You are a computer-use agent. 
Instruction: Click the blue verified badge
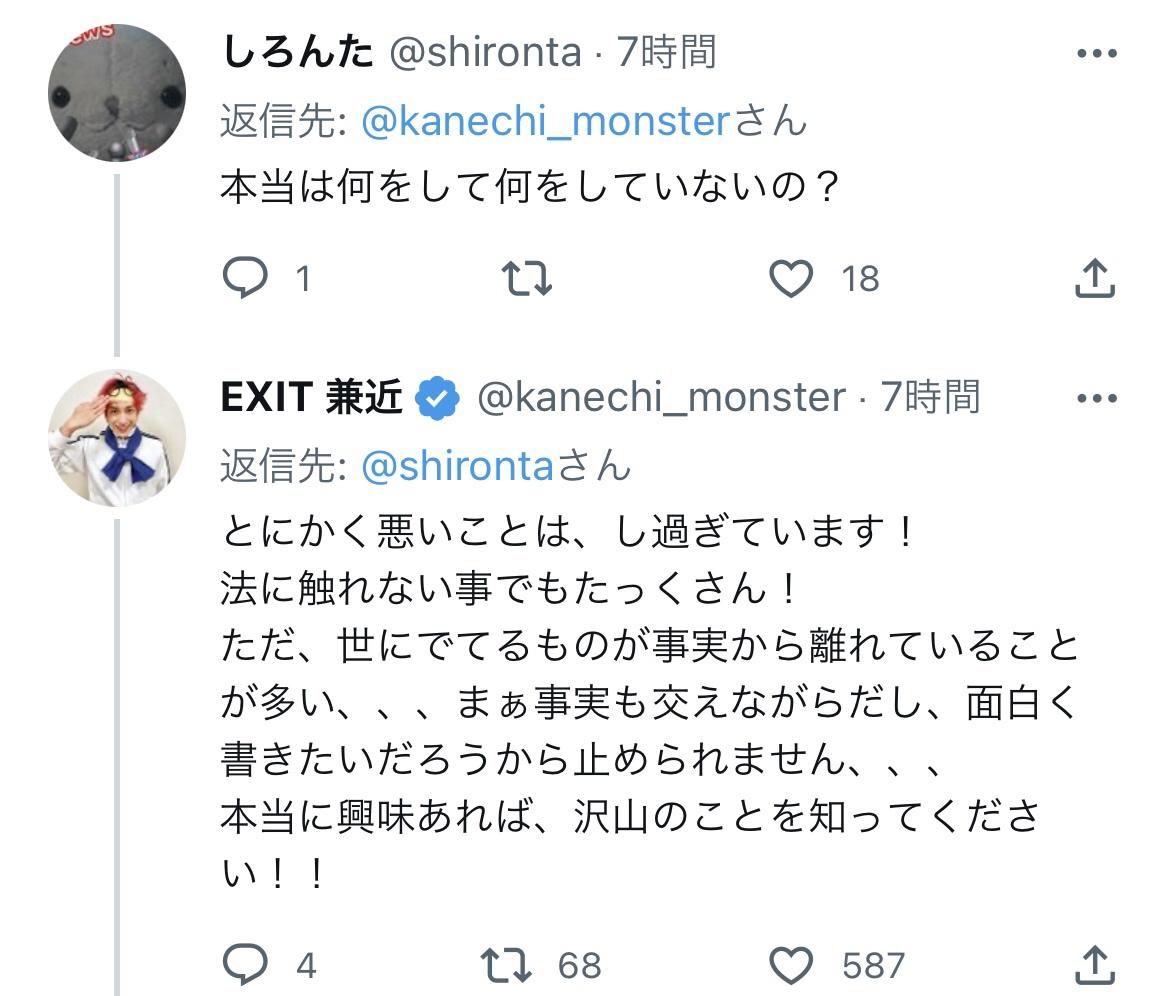pos(438,398)
